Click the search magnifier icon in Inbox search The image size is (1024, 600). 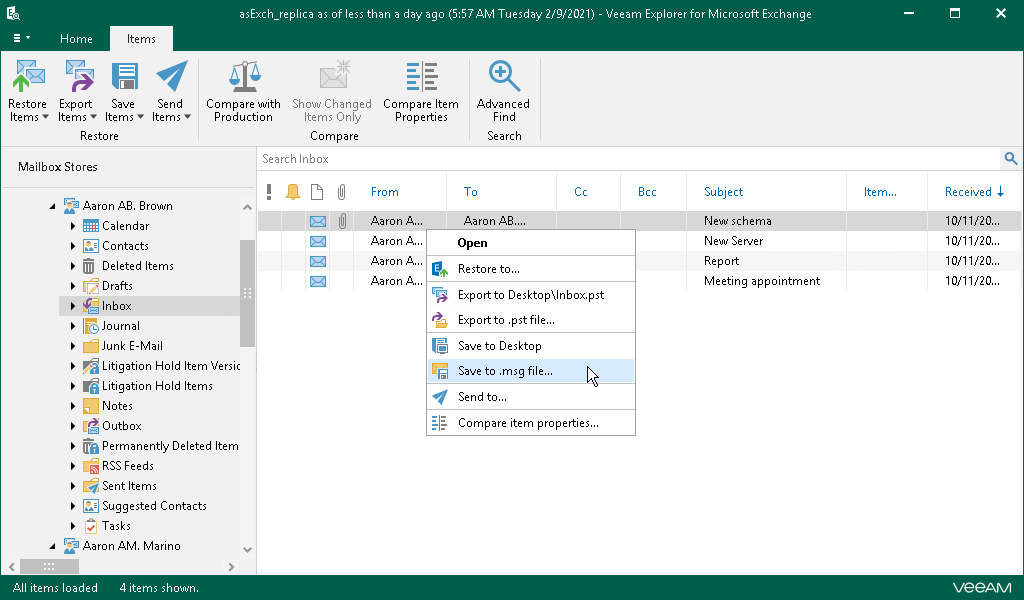1010,159
